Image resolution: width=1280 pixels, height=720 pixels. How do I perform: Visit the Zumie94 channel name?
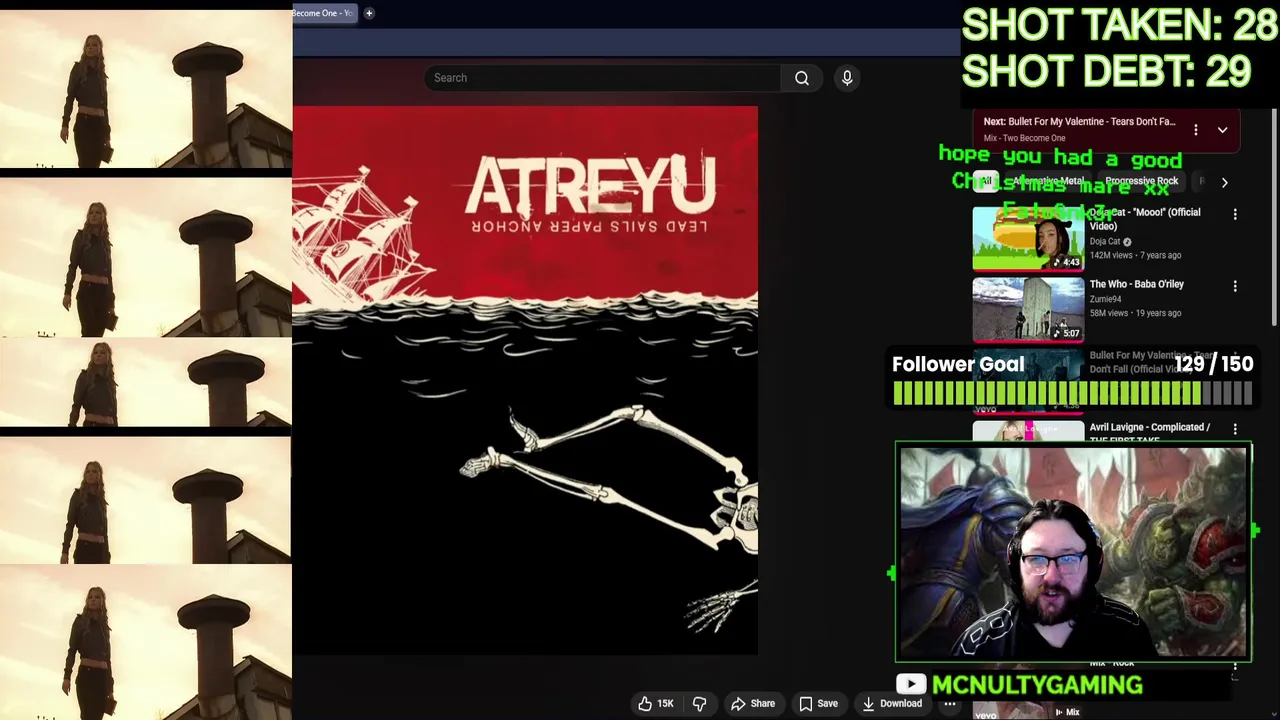(1106, 299)
